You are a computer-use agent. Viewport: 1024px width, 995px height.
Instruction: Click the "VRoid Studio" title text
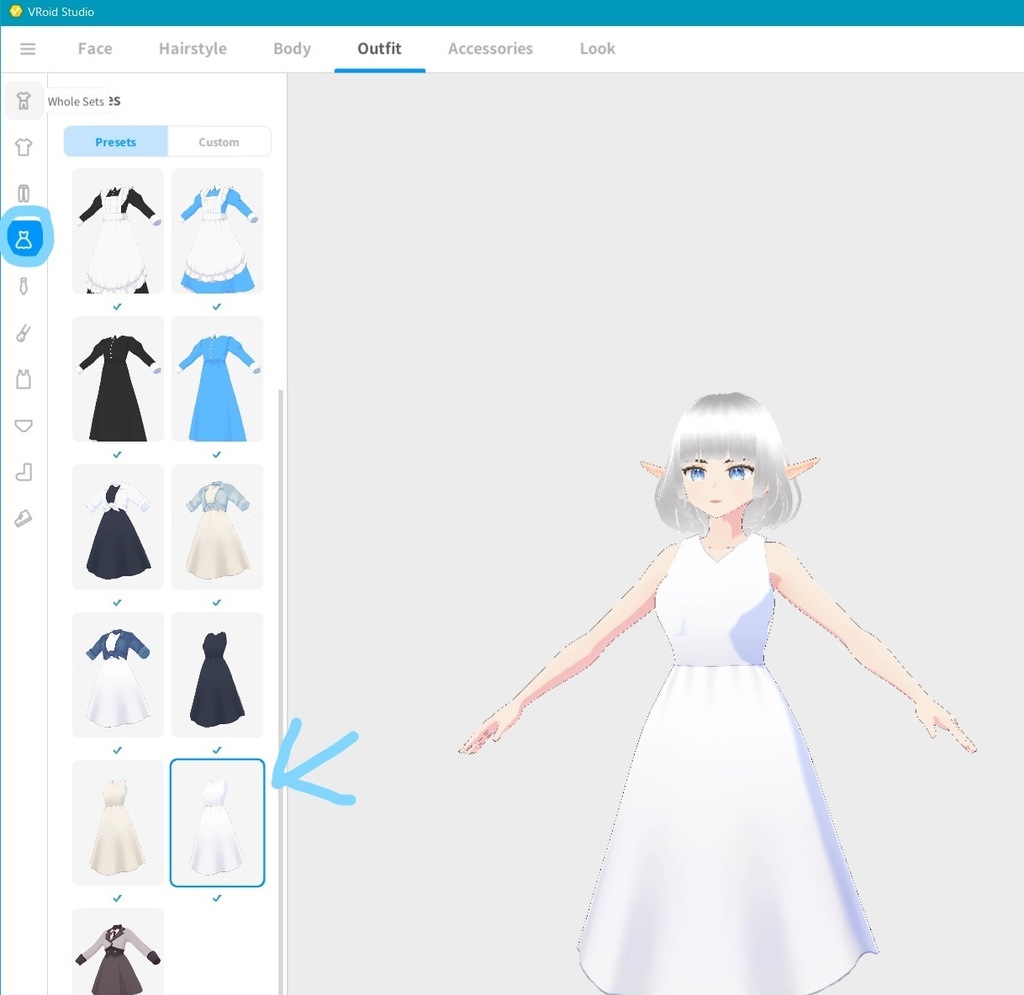(61, 12)
